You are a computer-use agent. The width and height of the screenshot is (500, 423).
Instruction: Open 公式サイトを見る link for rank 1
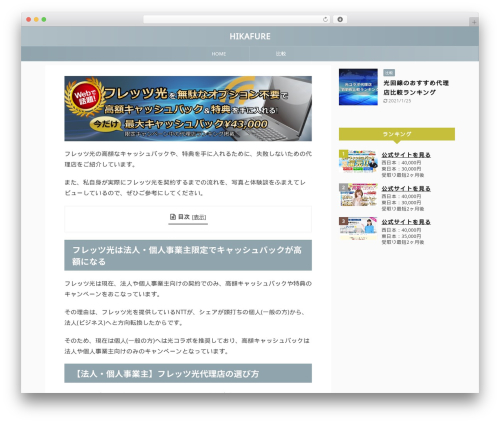pos(406,155)
